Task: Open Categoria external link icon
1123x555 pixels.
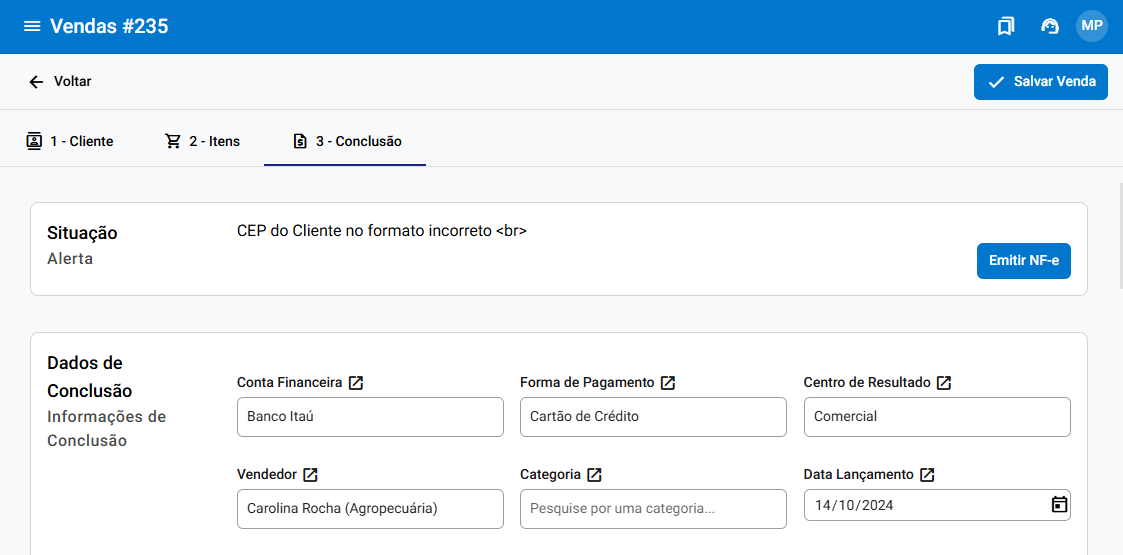Action: [x=594, y=475]
